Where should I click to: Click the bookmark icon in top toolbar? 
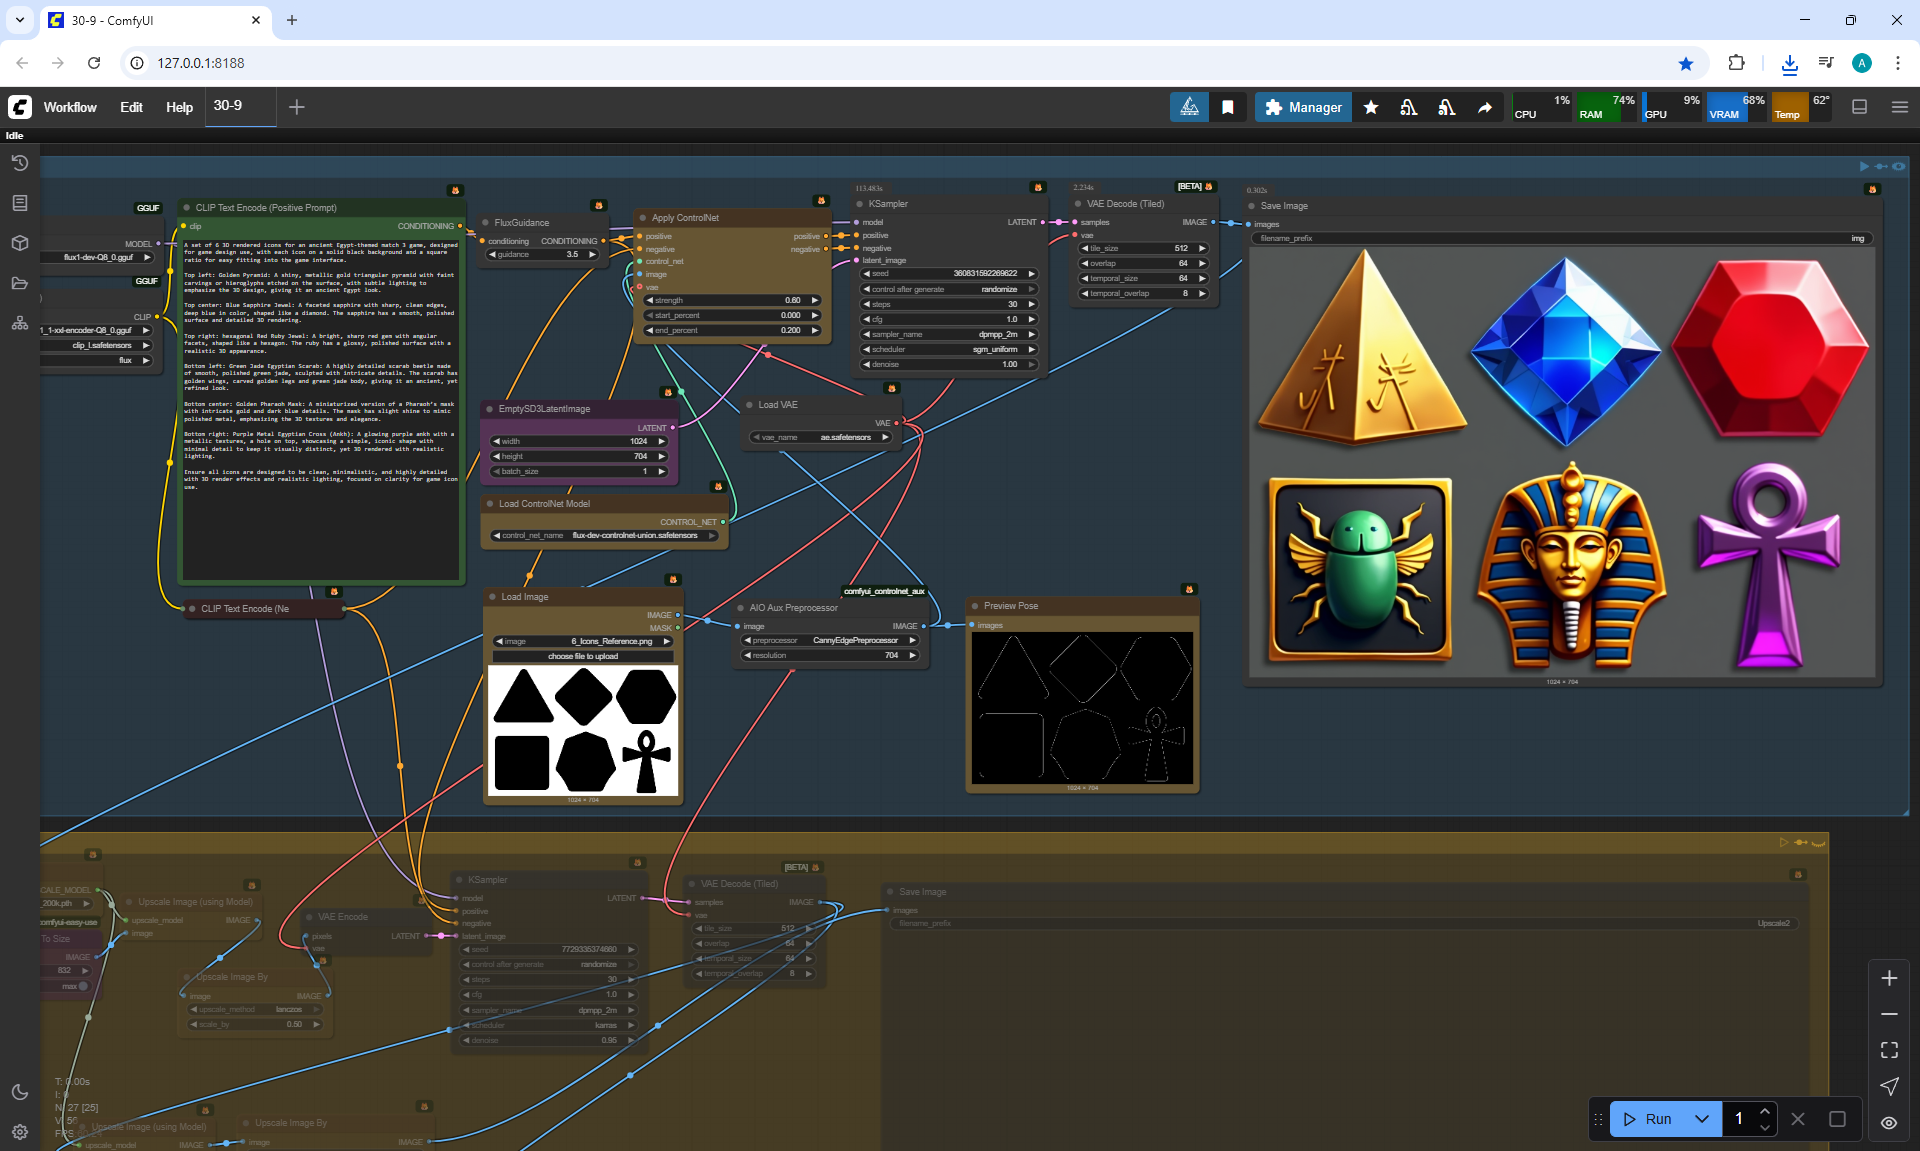[1228, 107]
